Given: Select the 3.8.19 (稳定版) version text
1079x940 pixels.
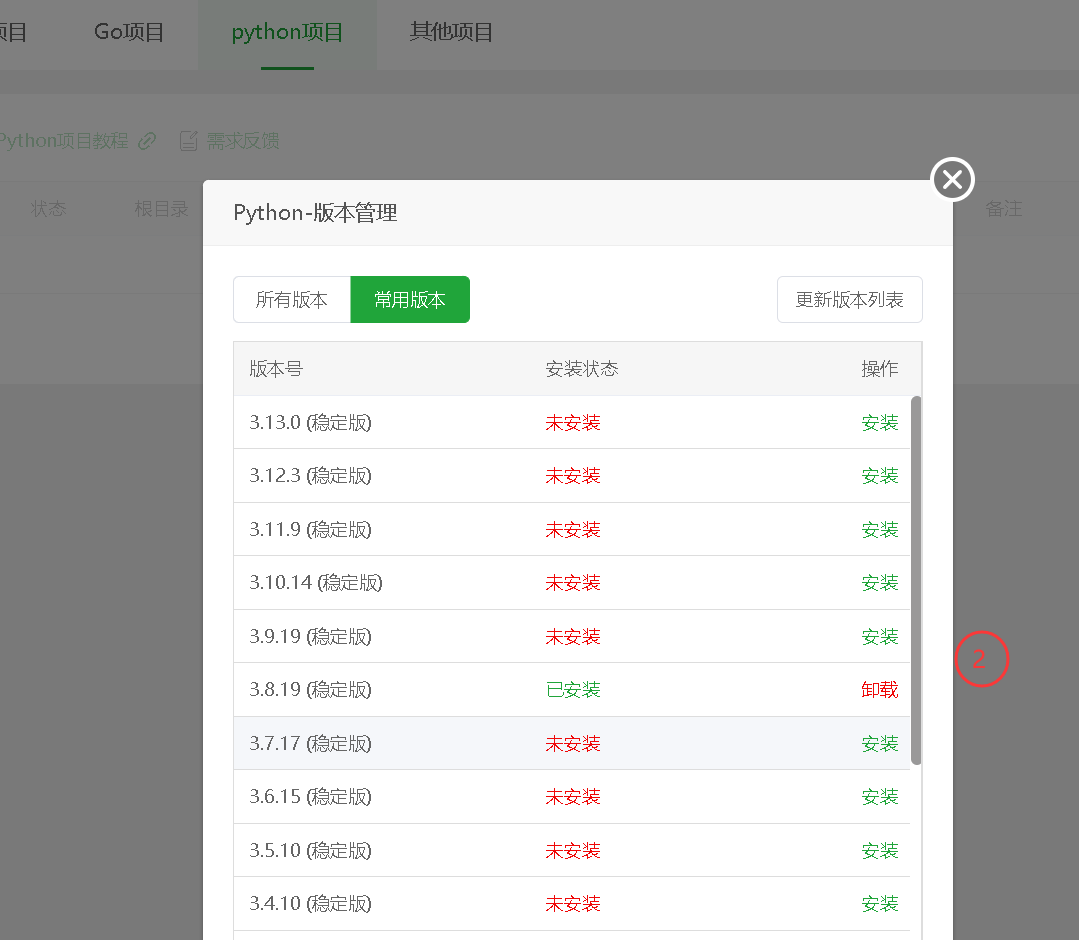Looking at the screenshot, I should coord(310,690).
